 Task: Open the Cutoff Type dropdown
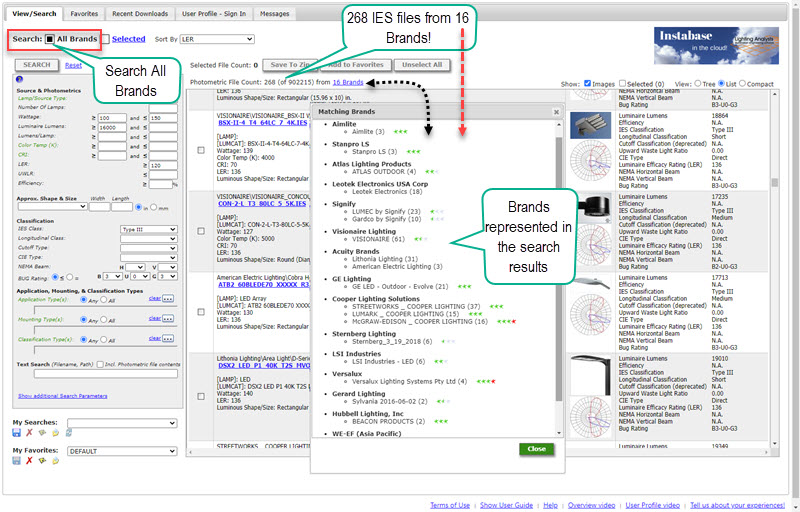click(148, 248)
